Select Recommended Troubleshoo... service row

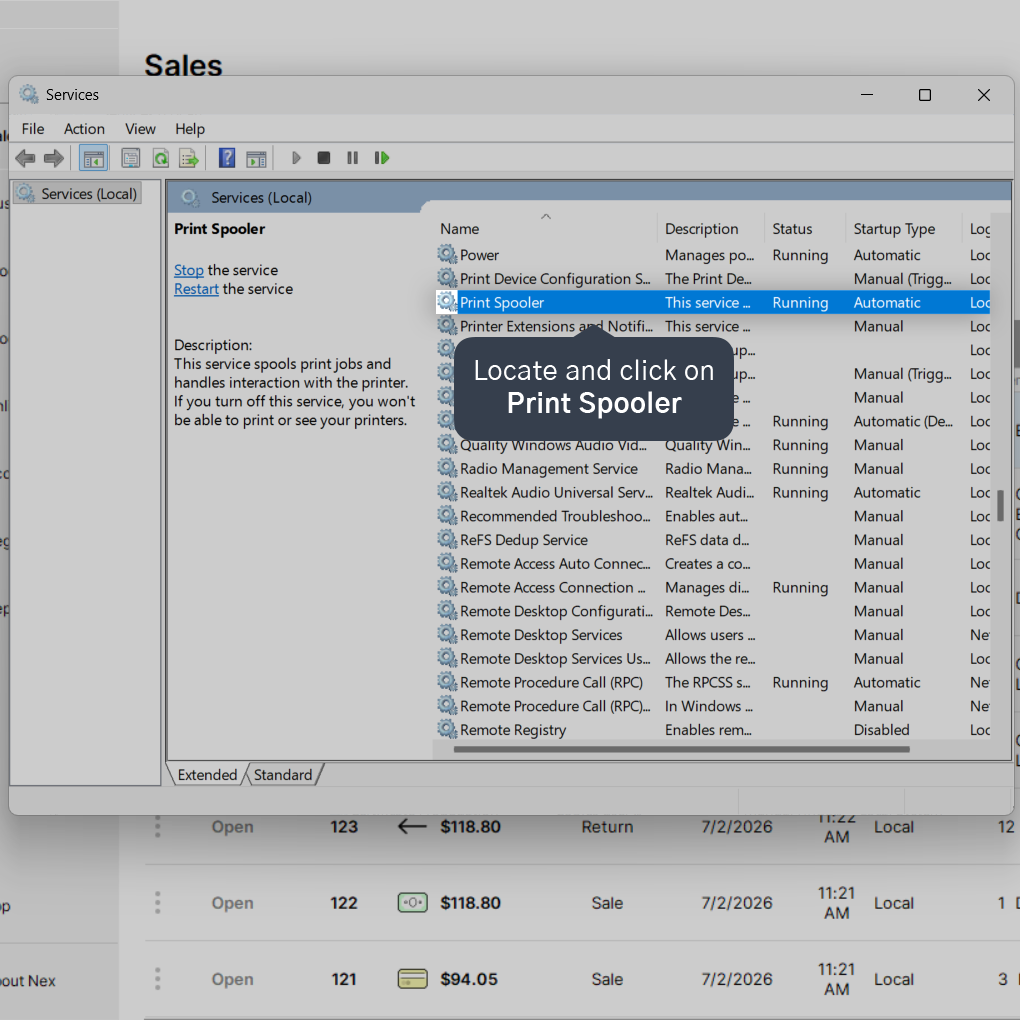pyautogui.click(x=713, y=517)
